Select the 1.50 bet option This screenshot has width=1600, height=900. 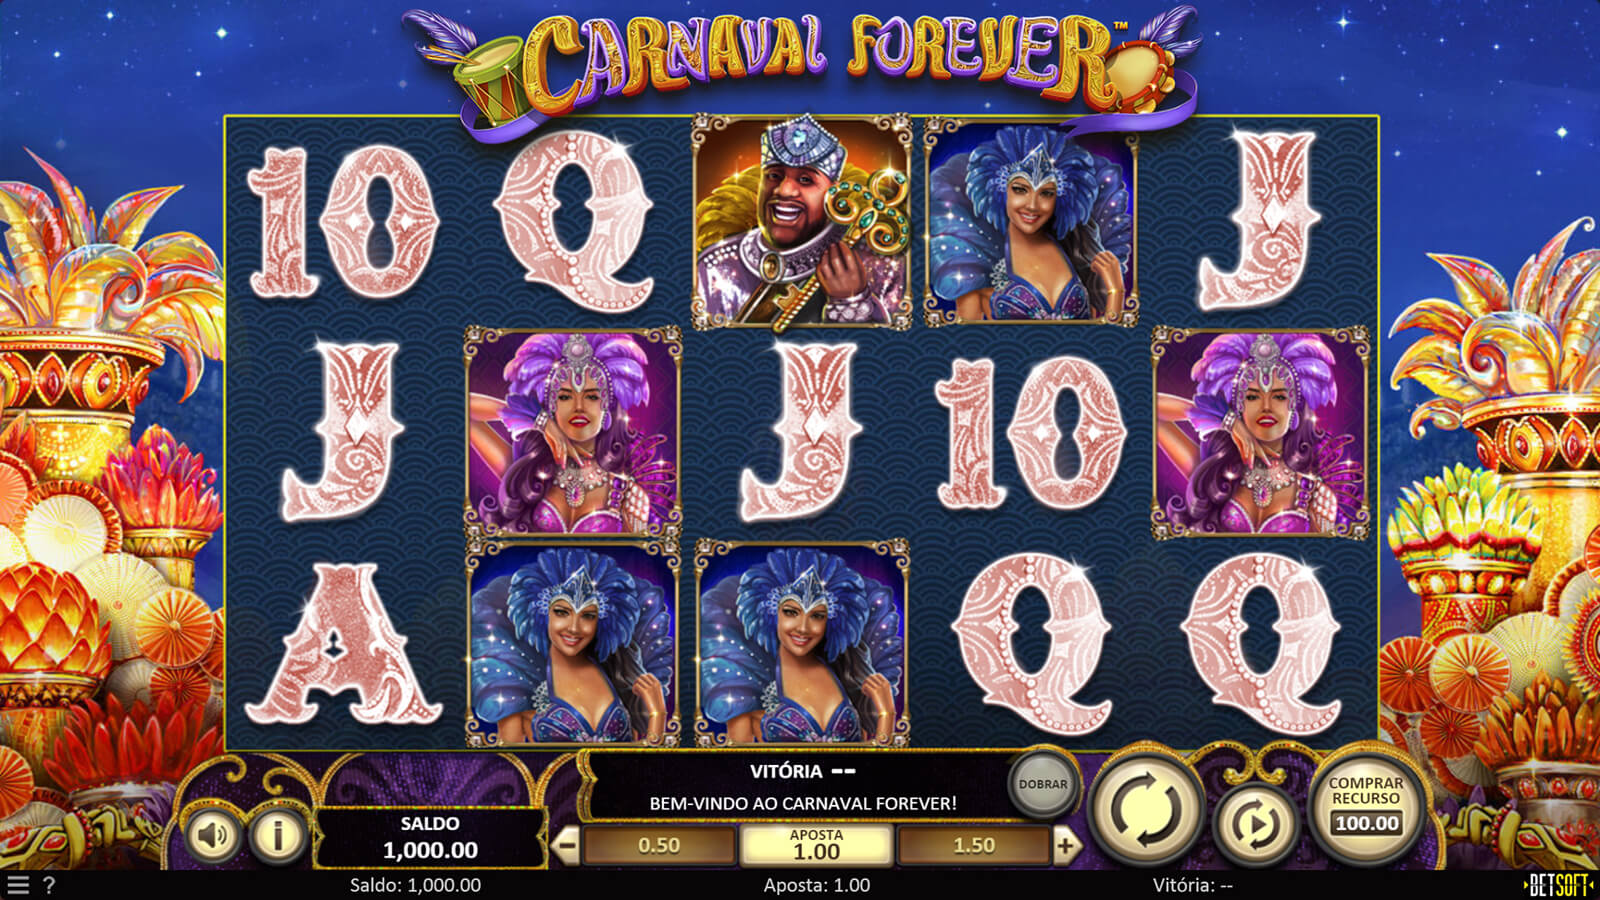tap(974, 846)
